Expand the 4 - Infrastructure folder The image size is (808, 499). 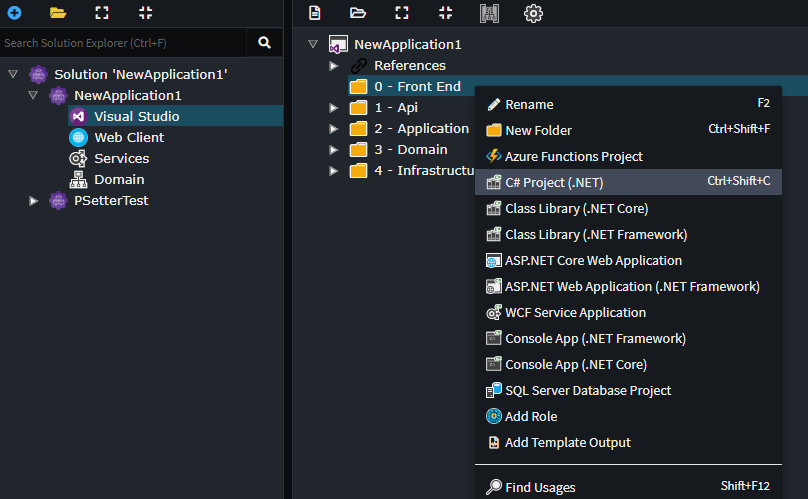[333, 171]
